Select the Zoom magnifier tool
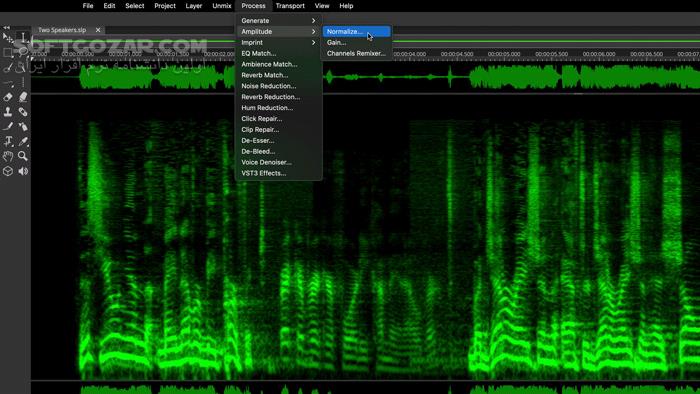Screen dimensions: 700x394 coord(23,156)
